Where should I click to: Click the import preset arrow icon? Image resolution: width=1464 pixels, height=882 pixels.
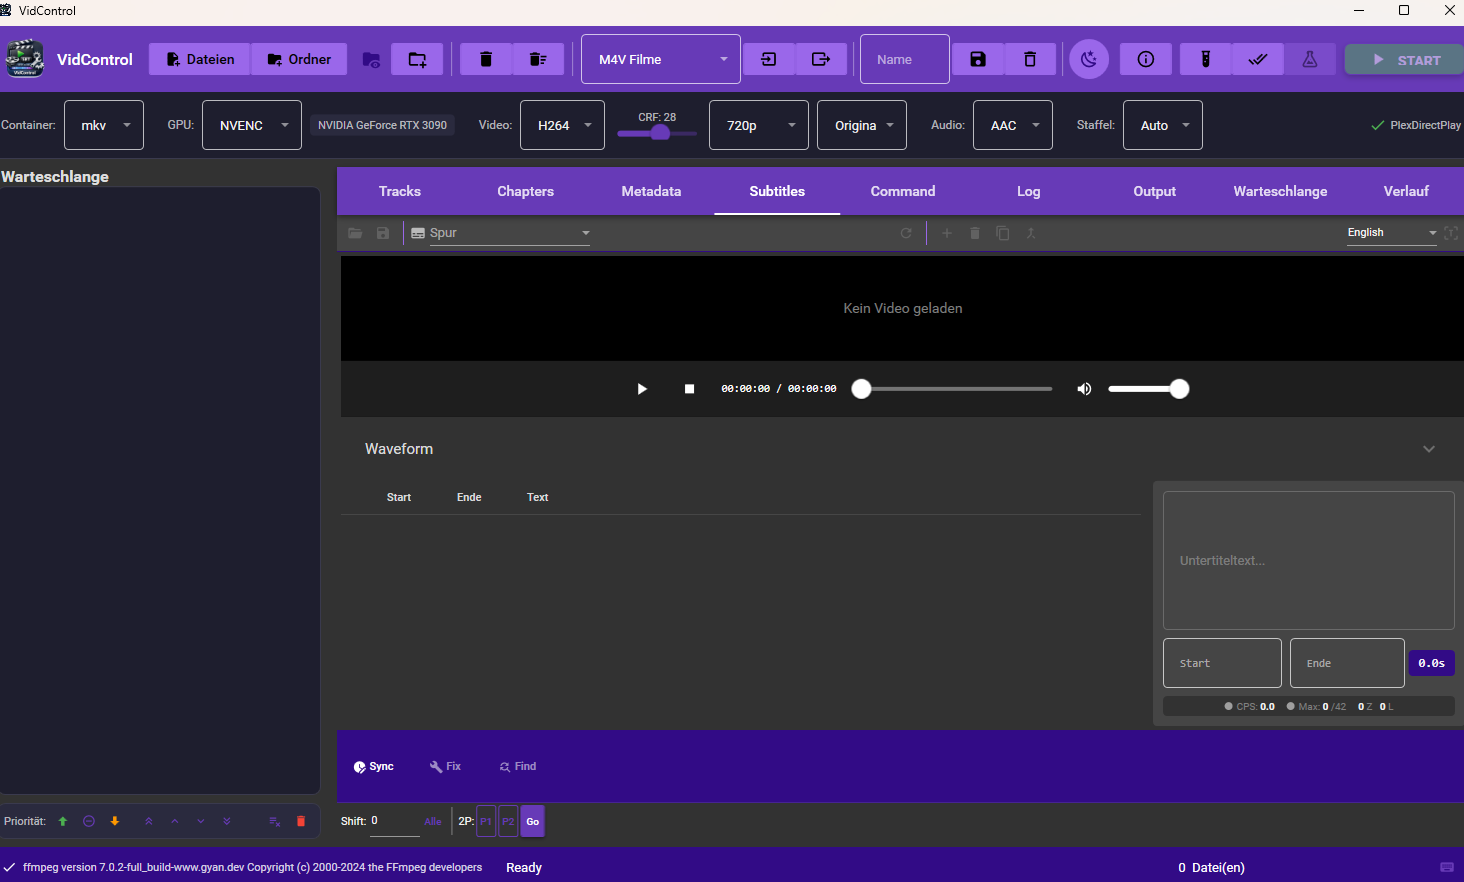point(769,60)
